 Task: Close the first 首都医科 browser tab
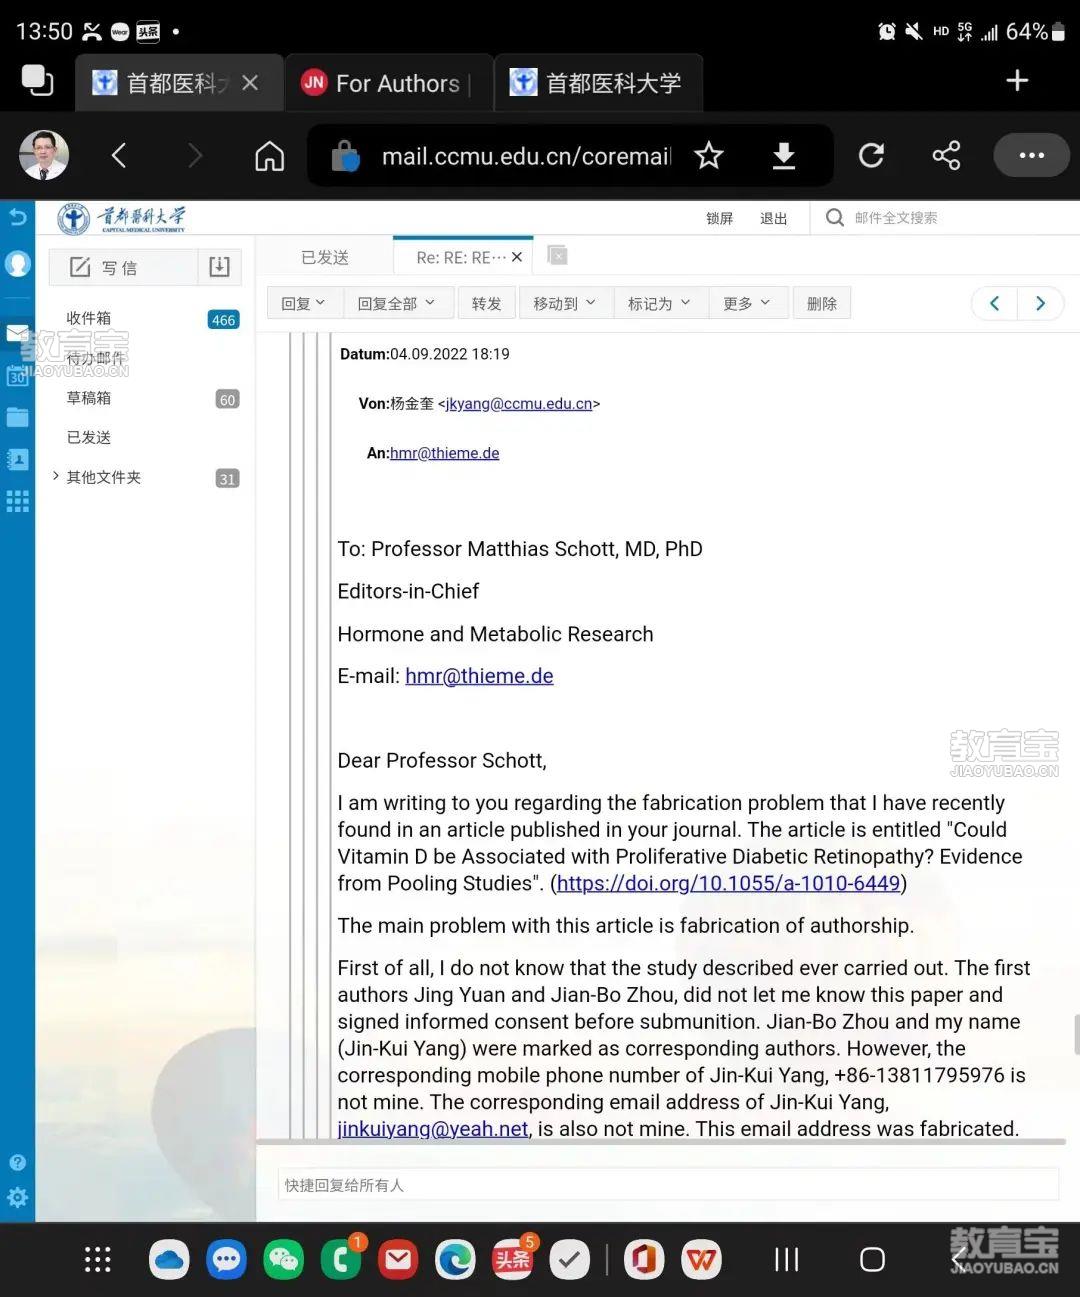pos(250,83)
